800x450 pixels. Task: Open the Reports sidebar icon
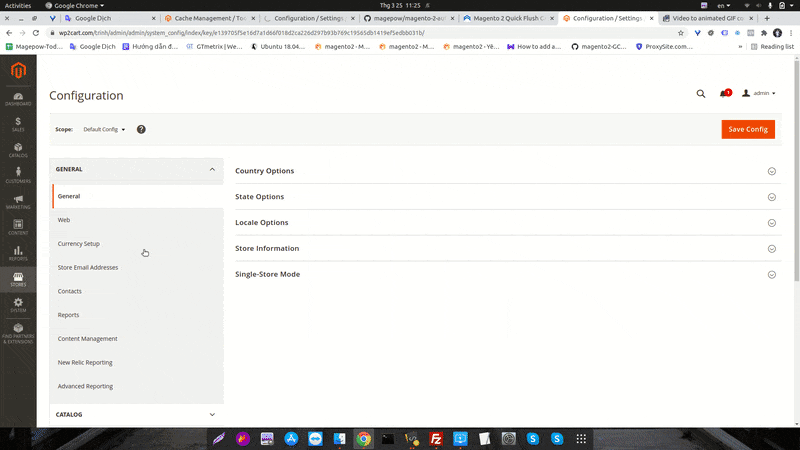click(18, 254)
